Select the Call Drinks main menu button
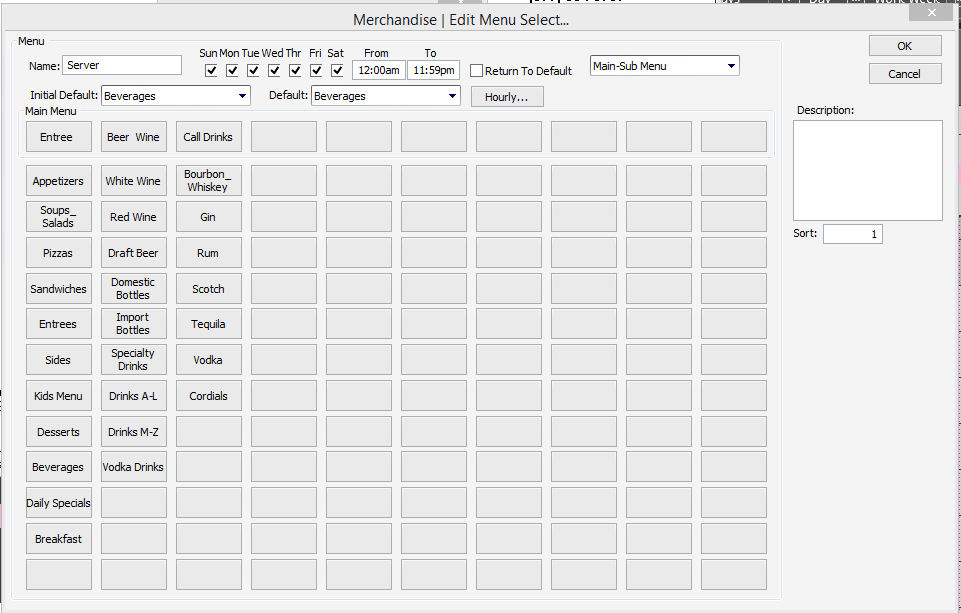The width and height of the screenshot is (961, 613). click(x=208, y=137)
